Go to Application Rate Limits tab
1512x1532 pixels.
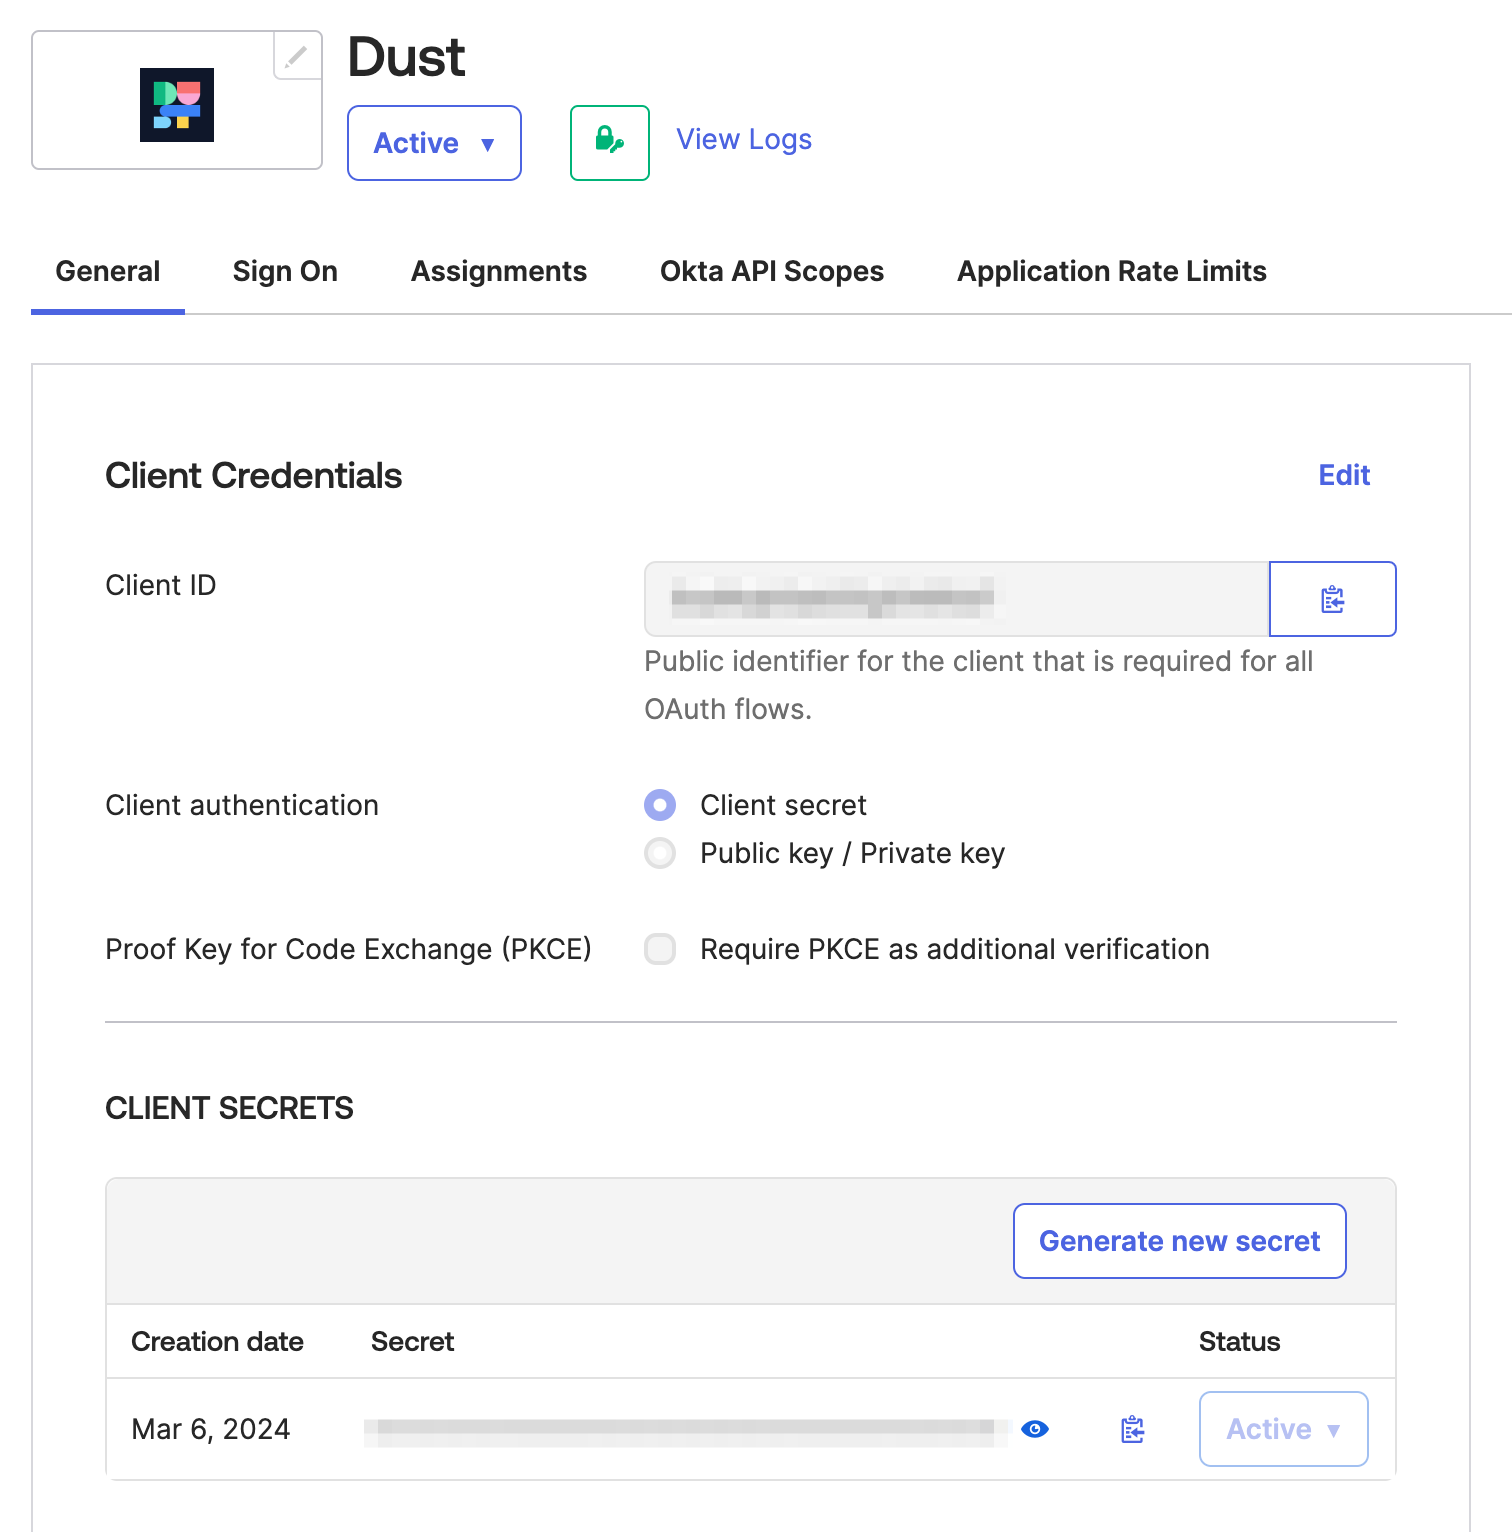coord(1112,271)
